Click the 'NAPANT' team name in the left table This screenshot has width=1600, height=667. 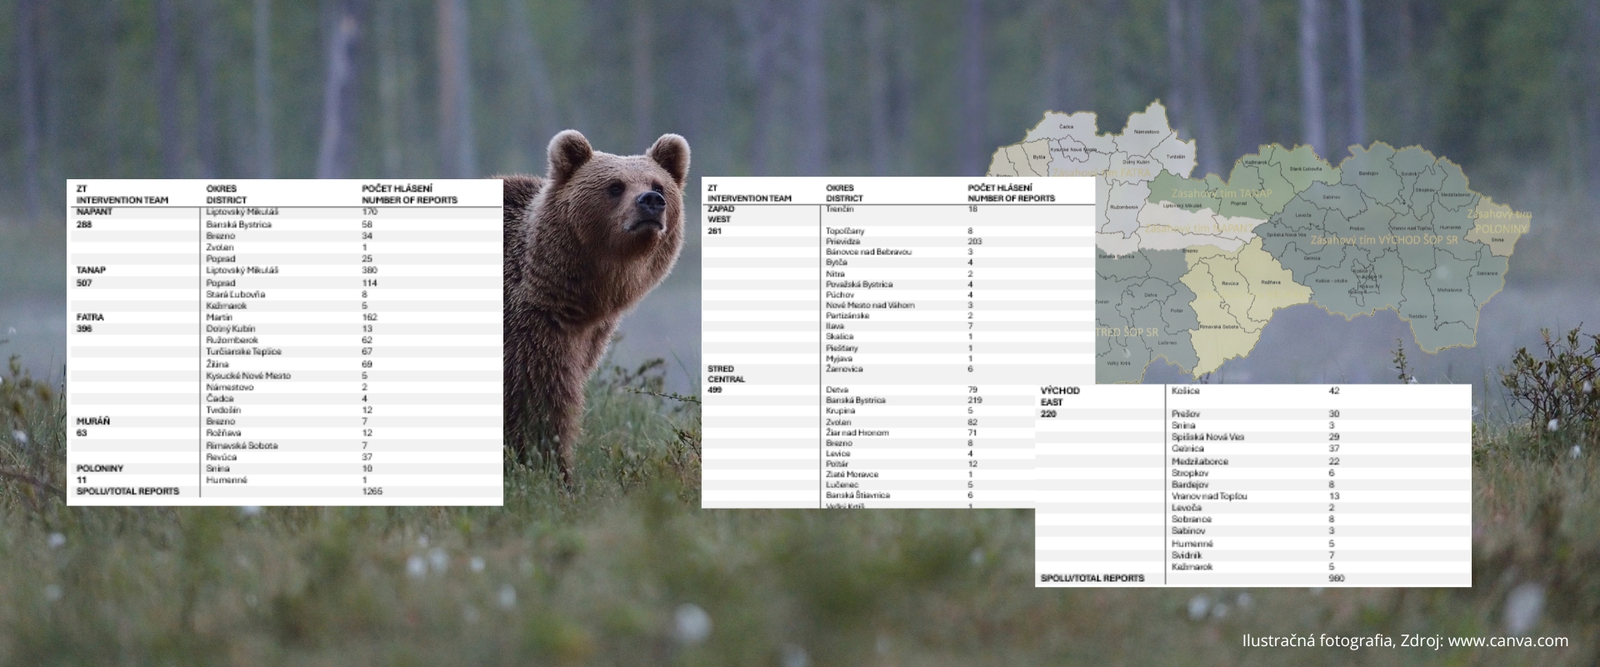click(x=94, y=212)
